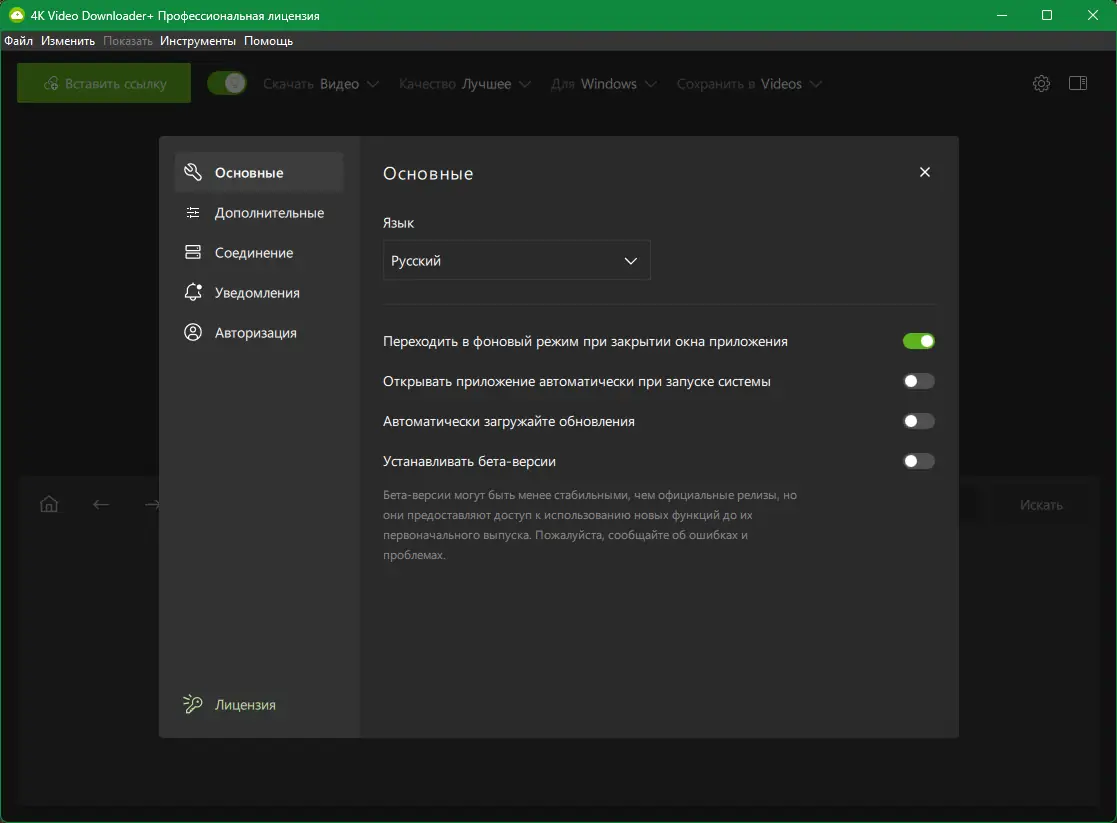Click the server icon beside Соединение
Image resolution: width=1117 pixels, height=823 pixels.
coord(193,253)
